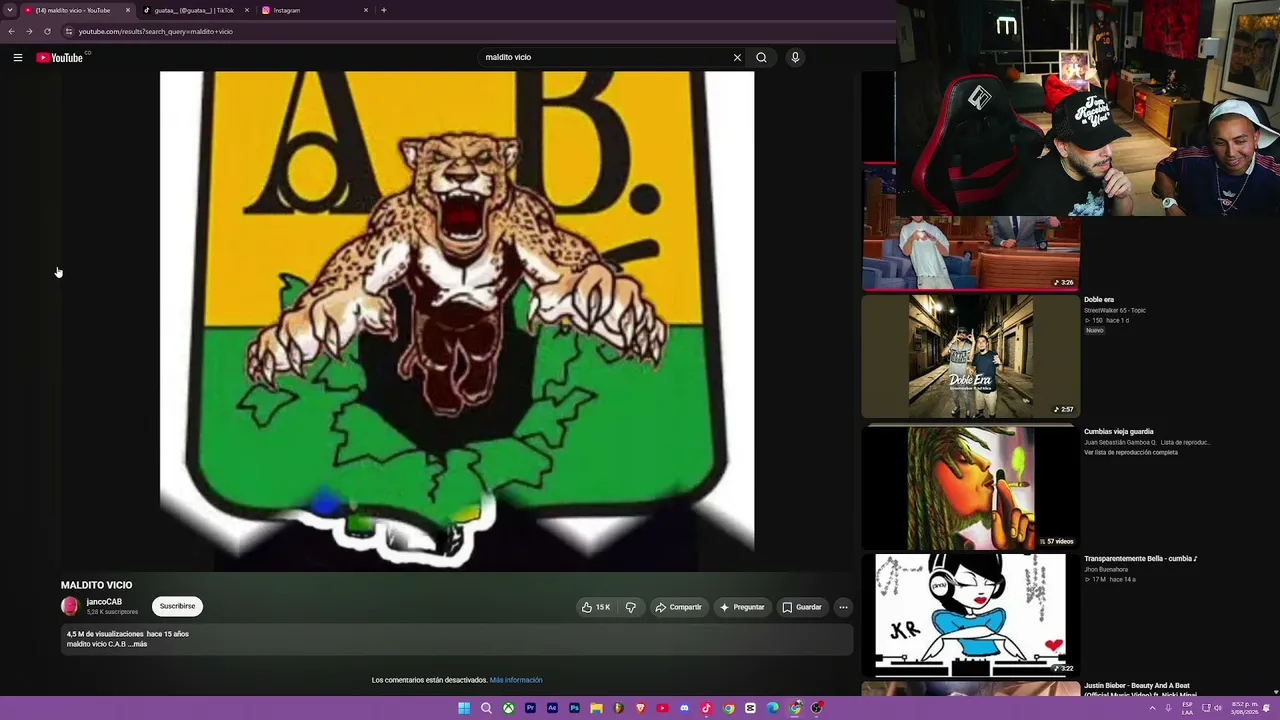Viewport: 1280px width, 720px height.
Task: Open TikTok app from taskbar
Action: click(706, 708)
